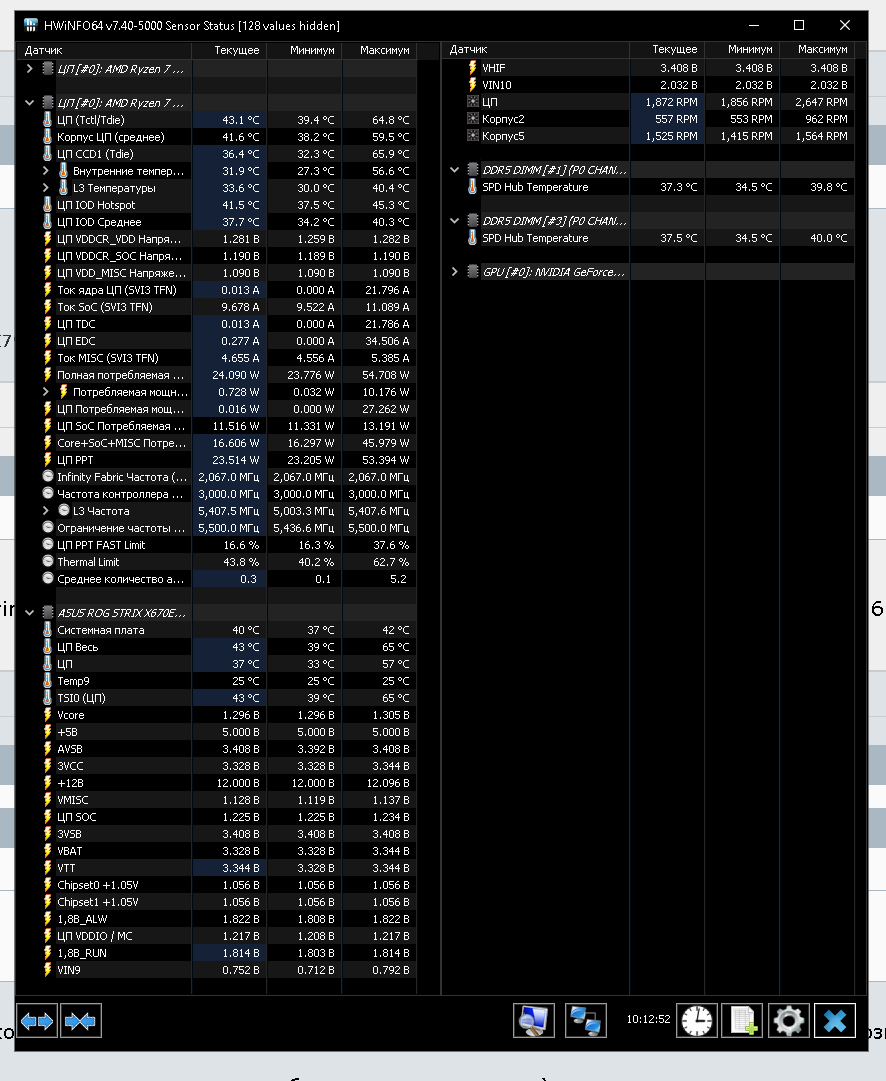
Task: Click clock icon of Infinity Fabric Частота
Action: (48, 476)
